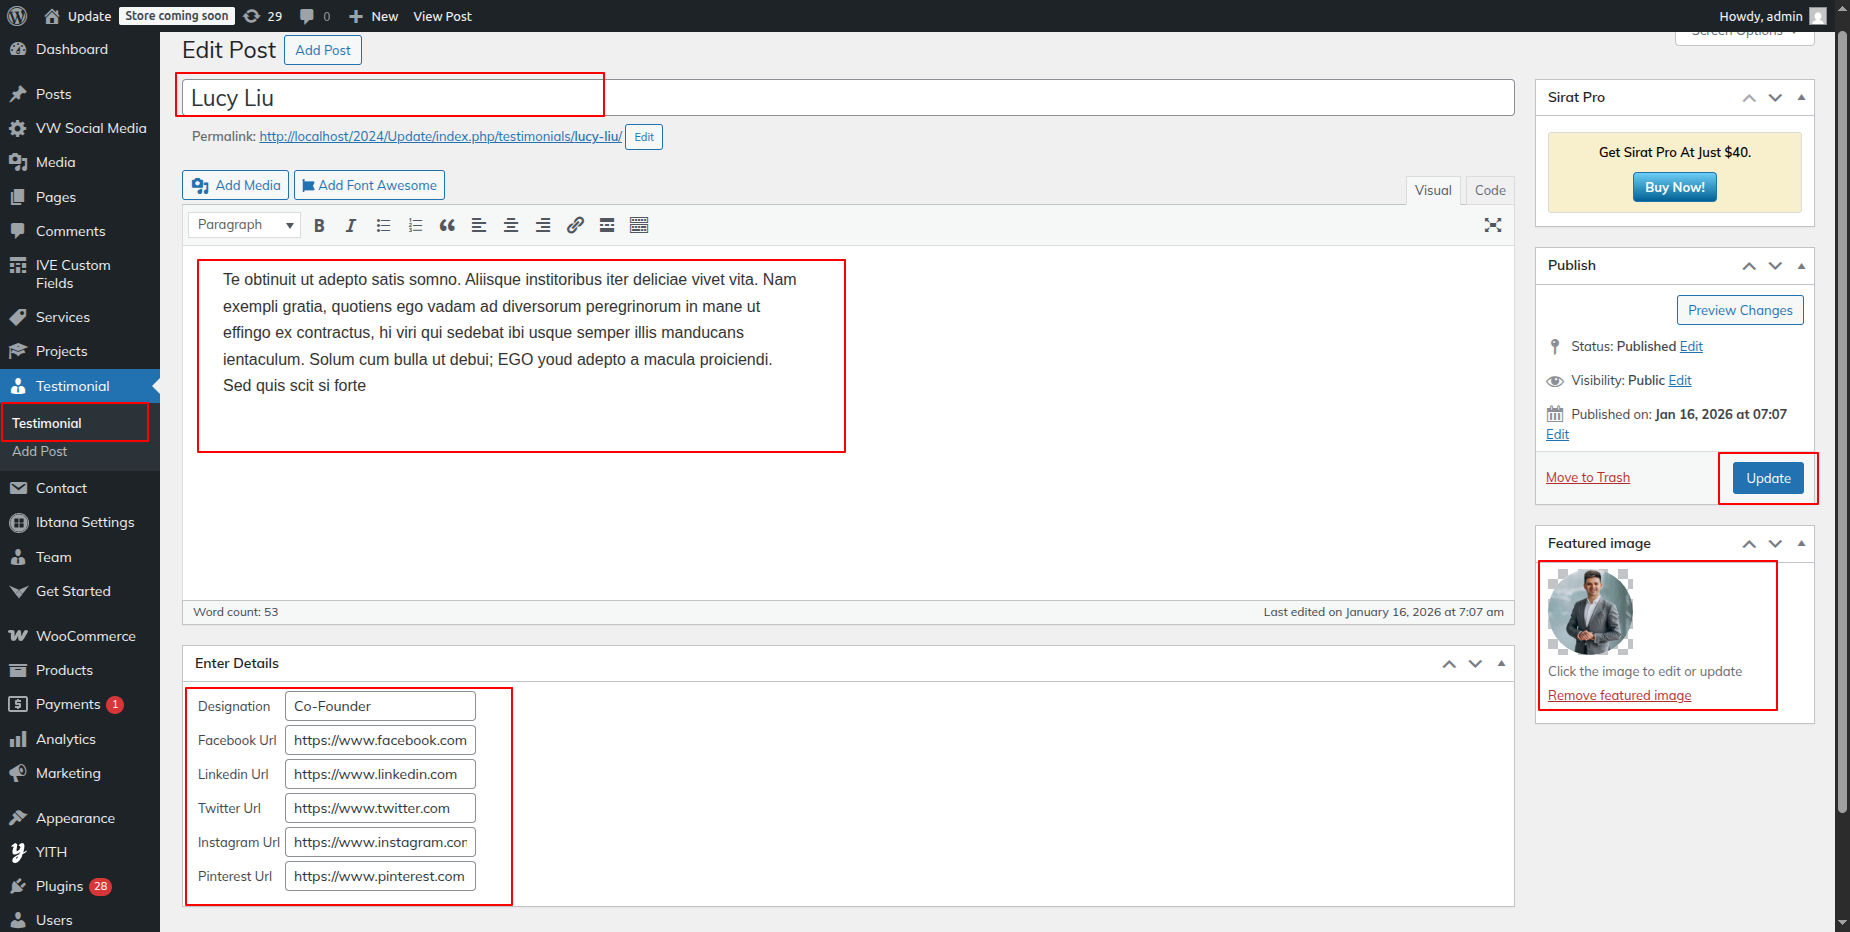Toggle bold formatting in editor toolbar
This screenshot has width=1850, height=932.
[319, 226]
